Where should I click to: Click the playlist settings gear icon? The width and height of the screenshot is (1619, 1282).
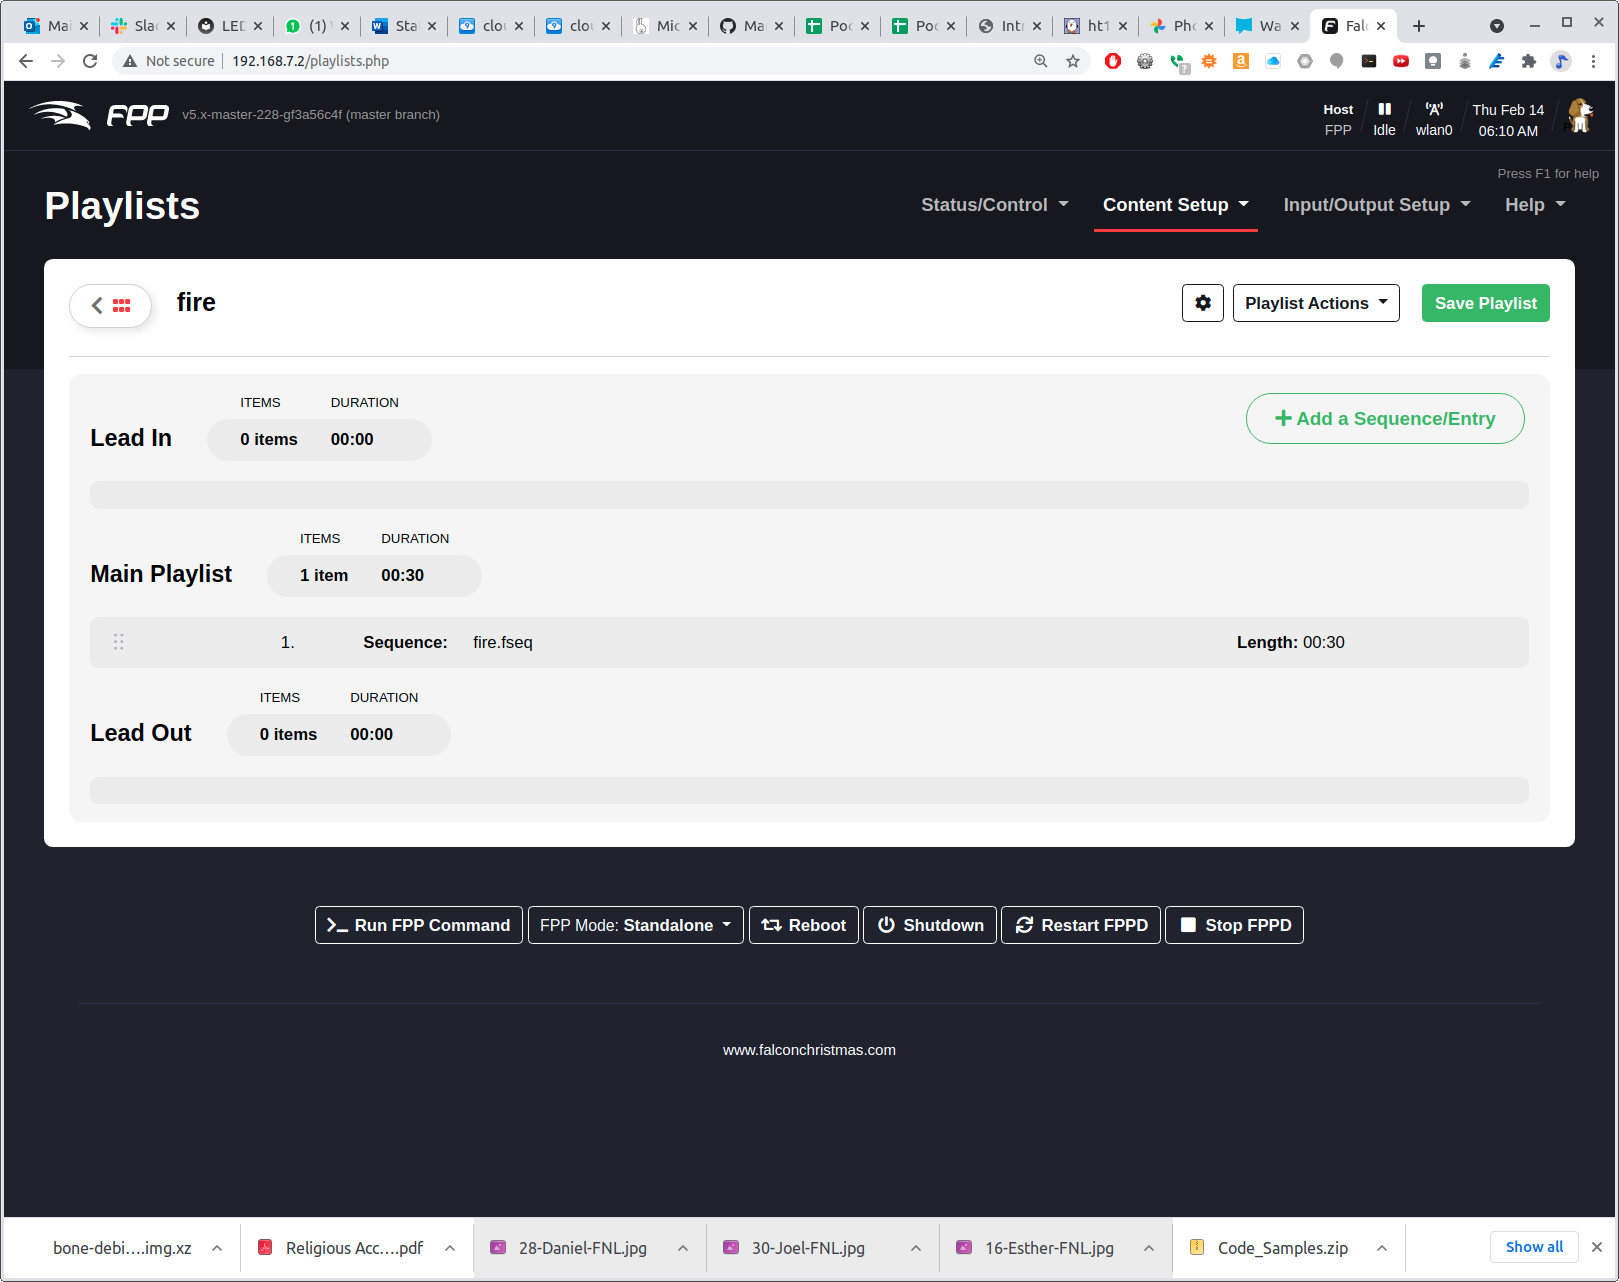click(1202, 303)
